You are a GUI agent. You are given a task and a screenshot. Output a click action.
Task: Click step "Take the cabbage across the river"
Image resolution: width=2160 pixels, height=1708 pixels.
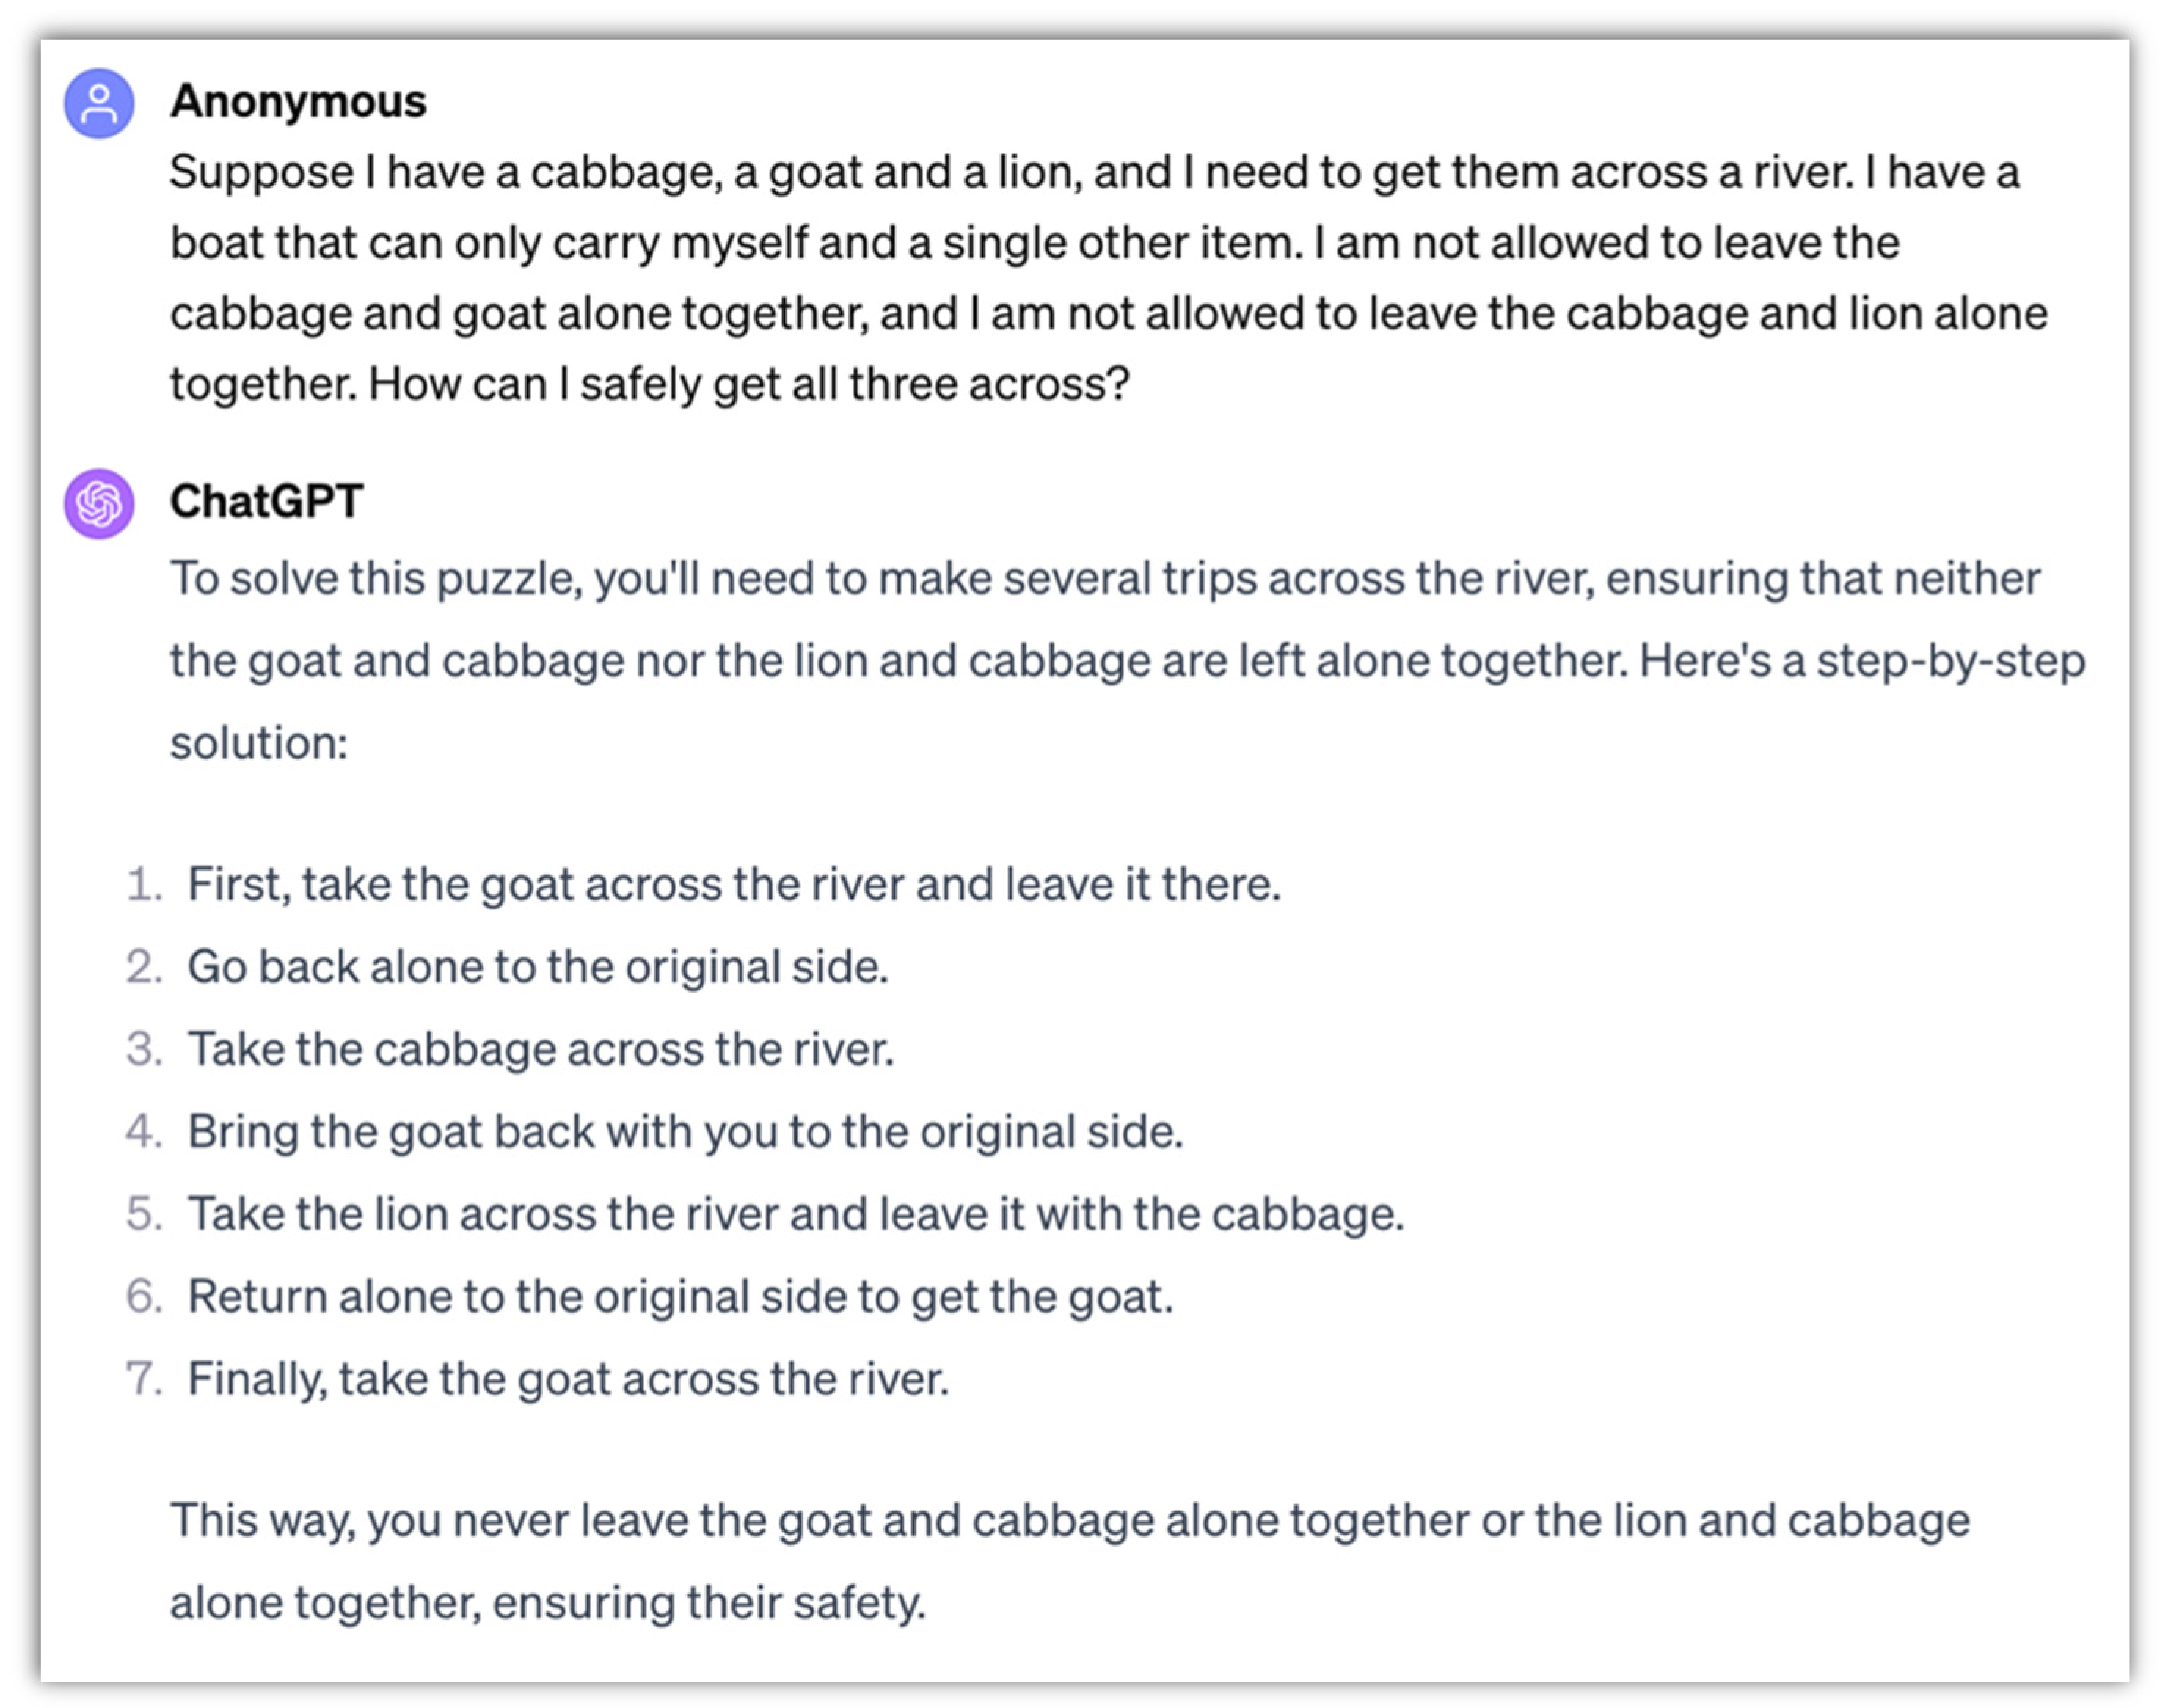coord(541,1049)
